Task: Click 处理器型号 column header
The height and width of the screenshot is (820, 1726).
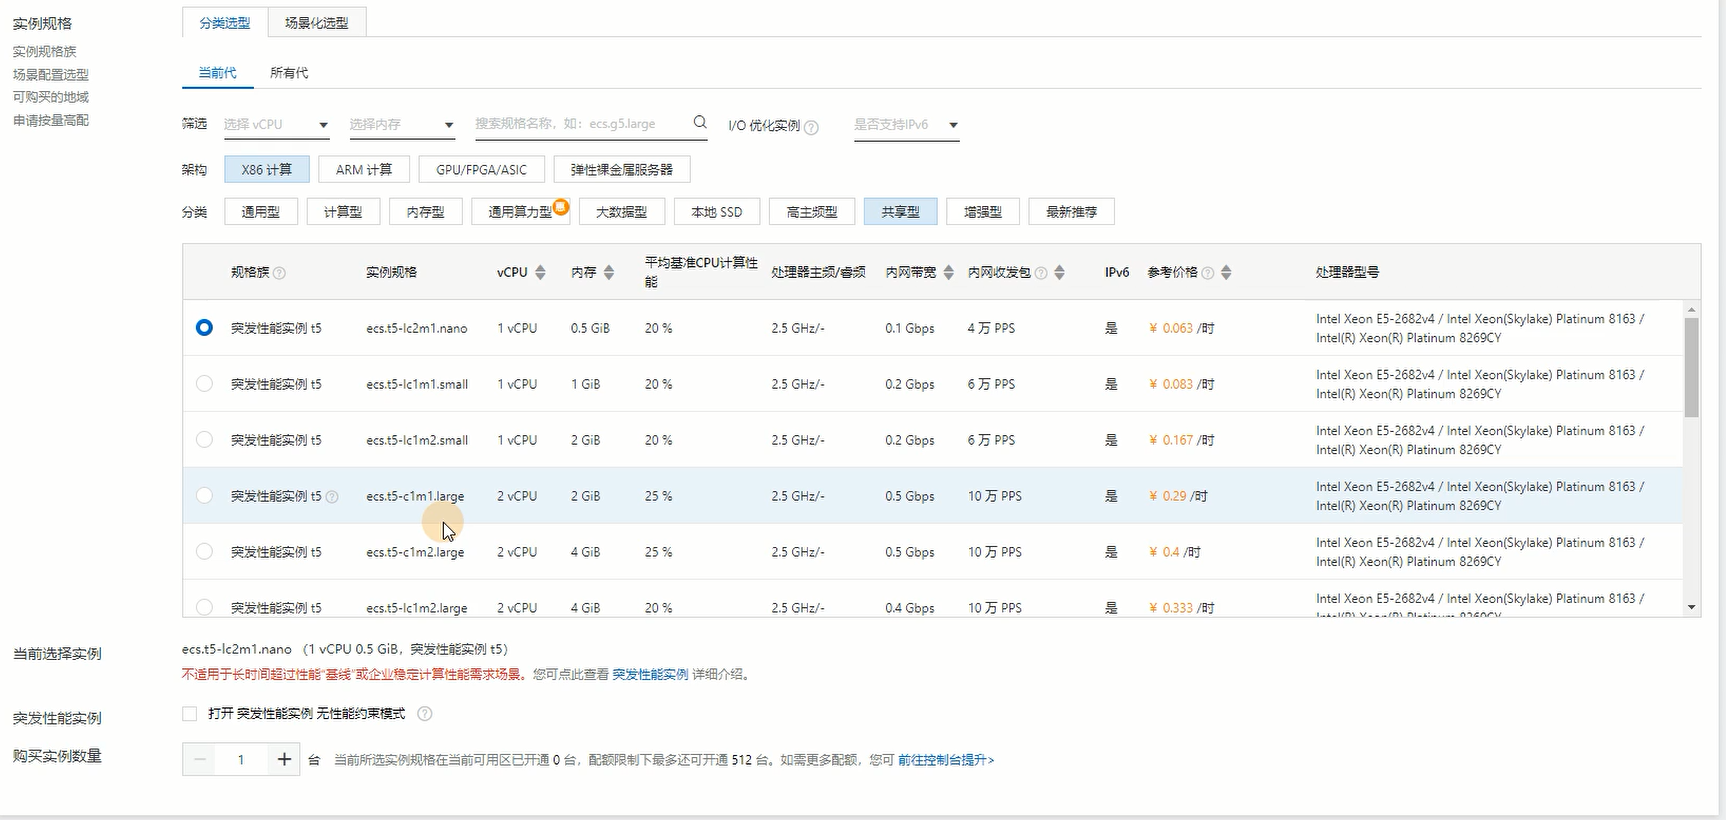Action: tap(1347, 272)
